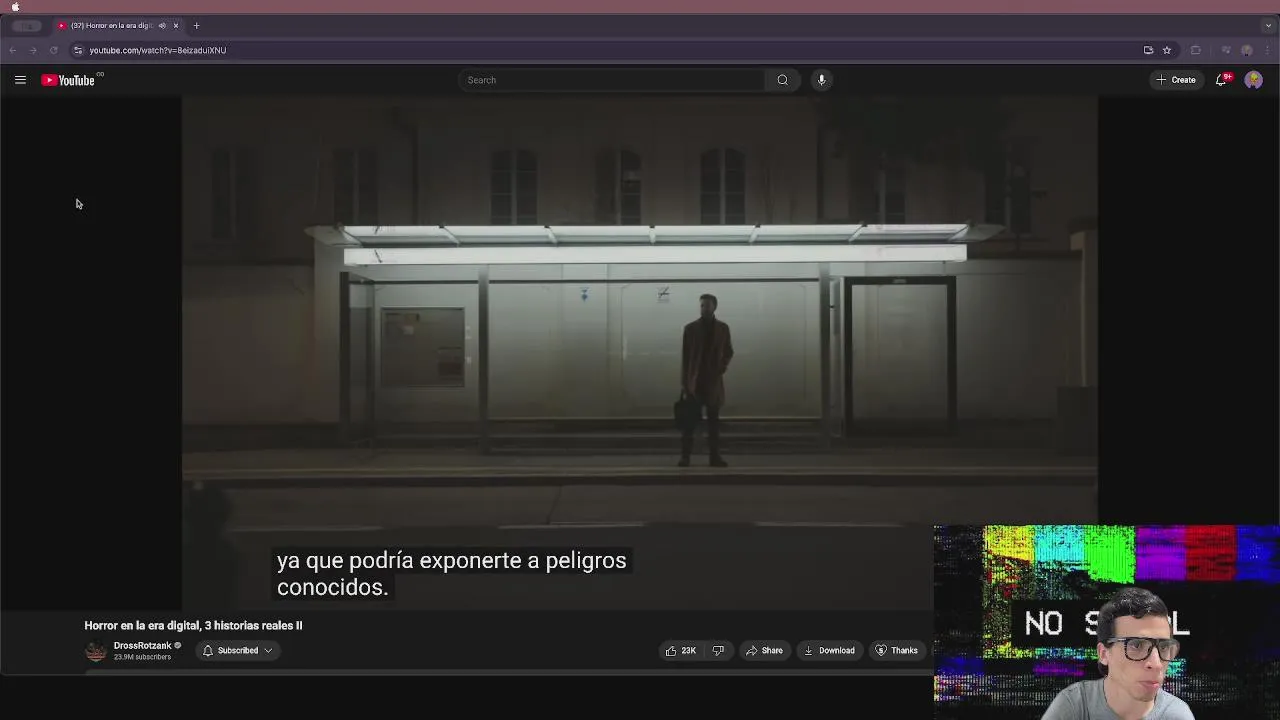The width and height of the screenshot is (1280, 720).
Task: Dislike the video with thumbs down
Action: coord(718,650)
